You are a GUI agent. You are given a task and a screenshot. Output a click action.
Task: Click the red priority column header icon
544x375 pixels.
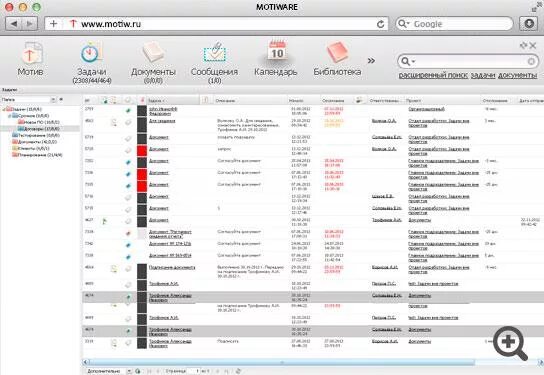pos(142,100)
